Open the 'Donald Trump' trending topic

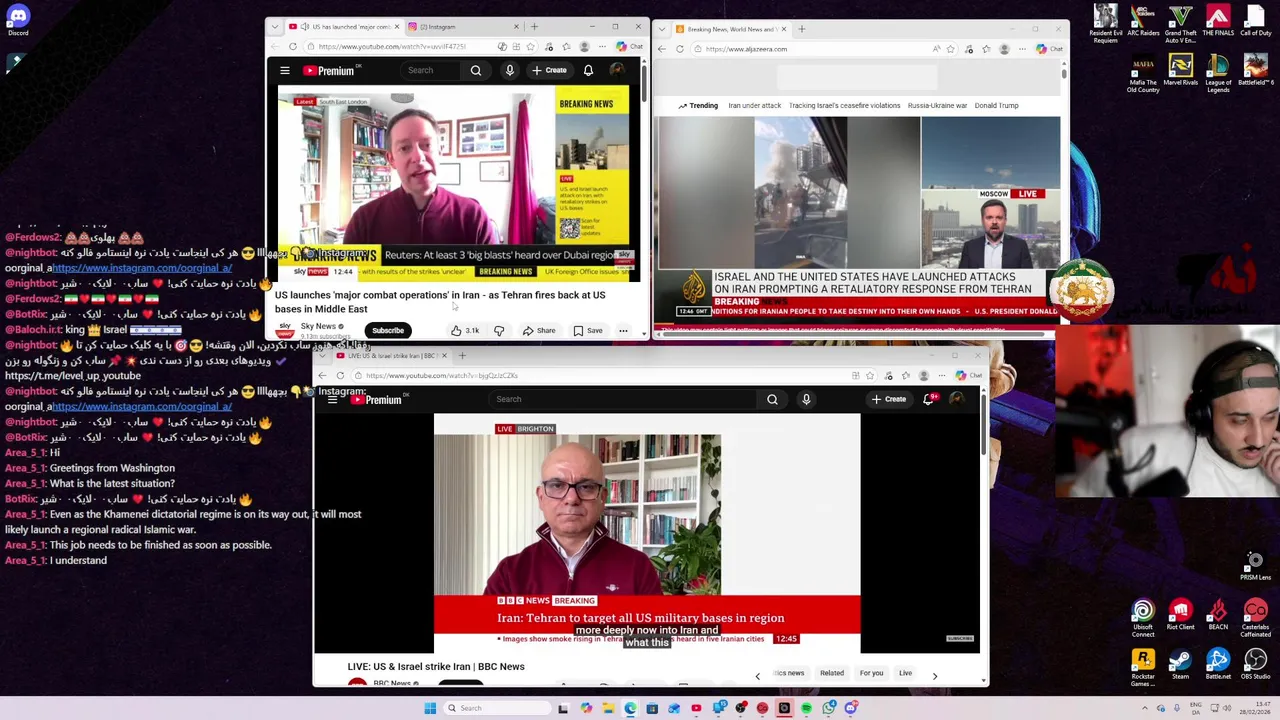point(996,105)
